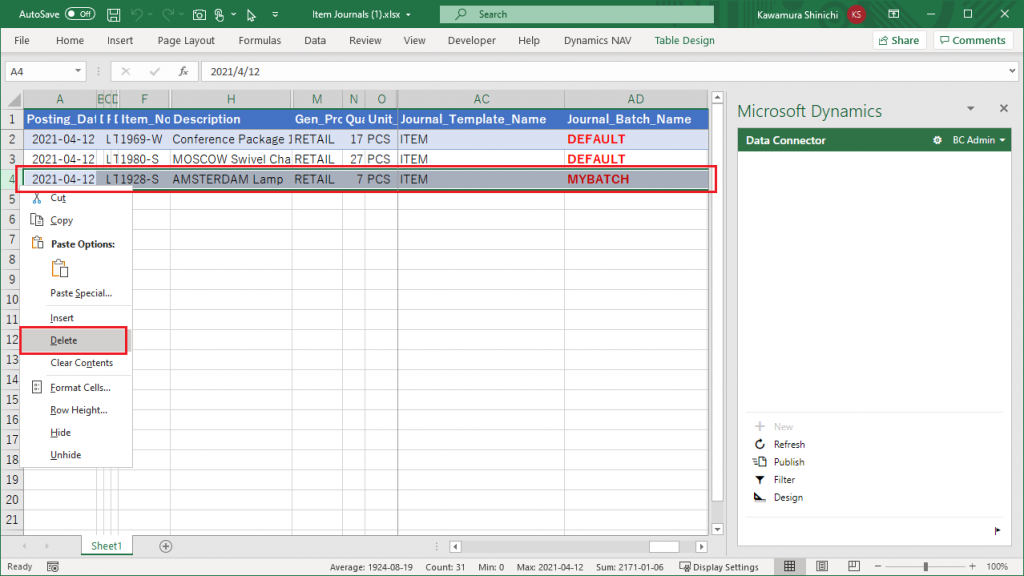Click the Filter funnel icon
The height and width of the screenshot is (576, 1024).
[760, 479]
